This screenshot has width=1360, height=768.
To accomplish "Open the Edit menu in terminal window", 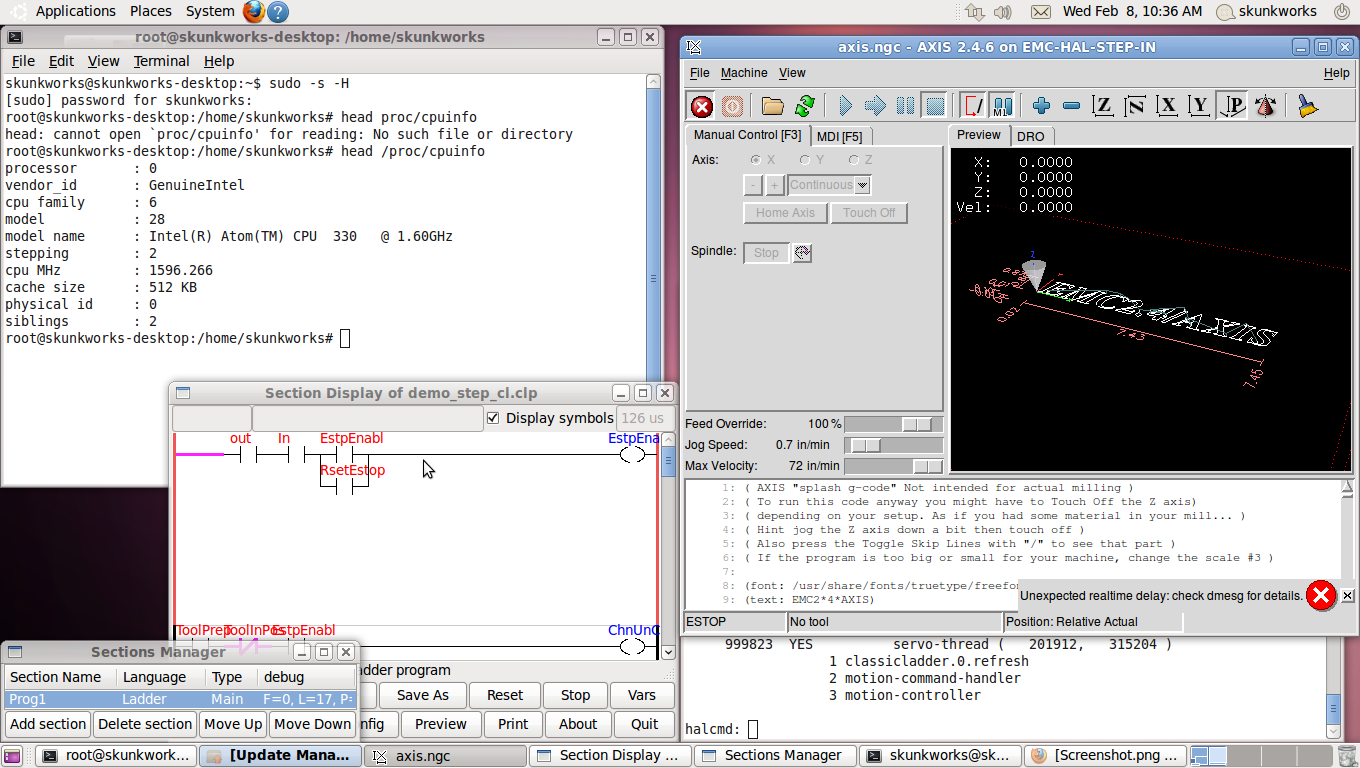I will point(61,61).
